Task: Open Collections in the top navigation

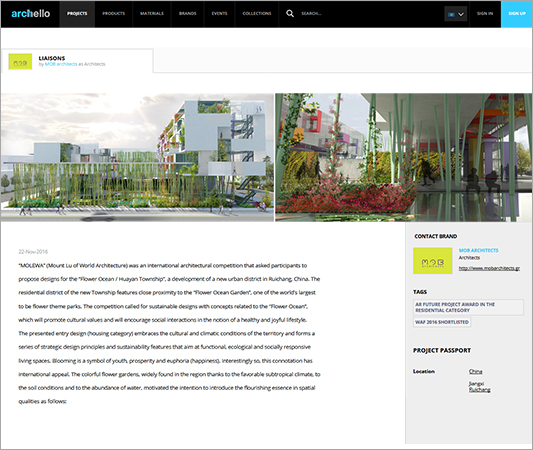Action: pyautogui.click(x=257, y=14)
